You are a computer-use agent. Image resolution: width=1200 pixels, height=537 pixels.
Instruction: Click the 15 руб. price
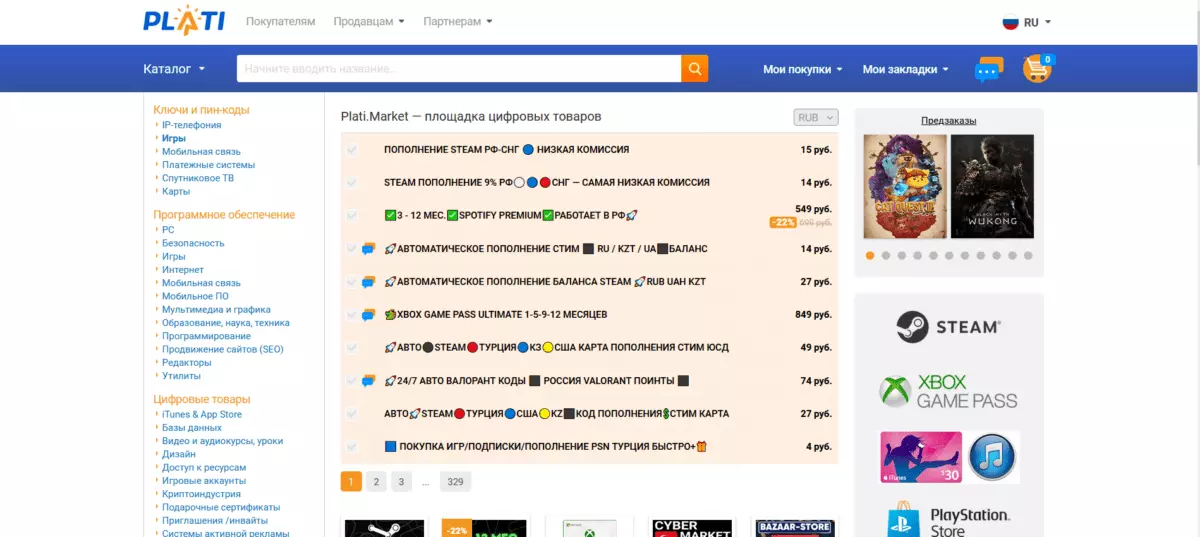[816, 150]
